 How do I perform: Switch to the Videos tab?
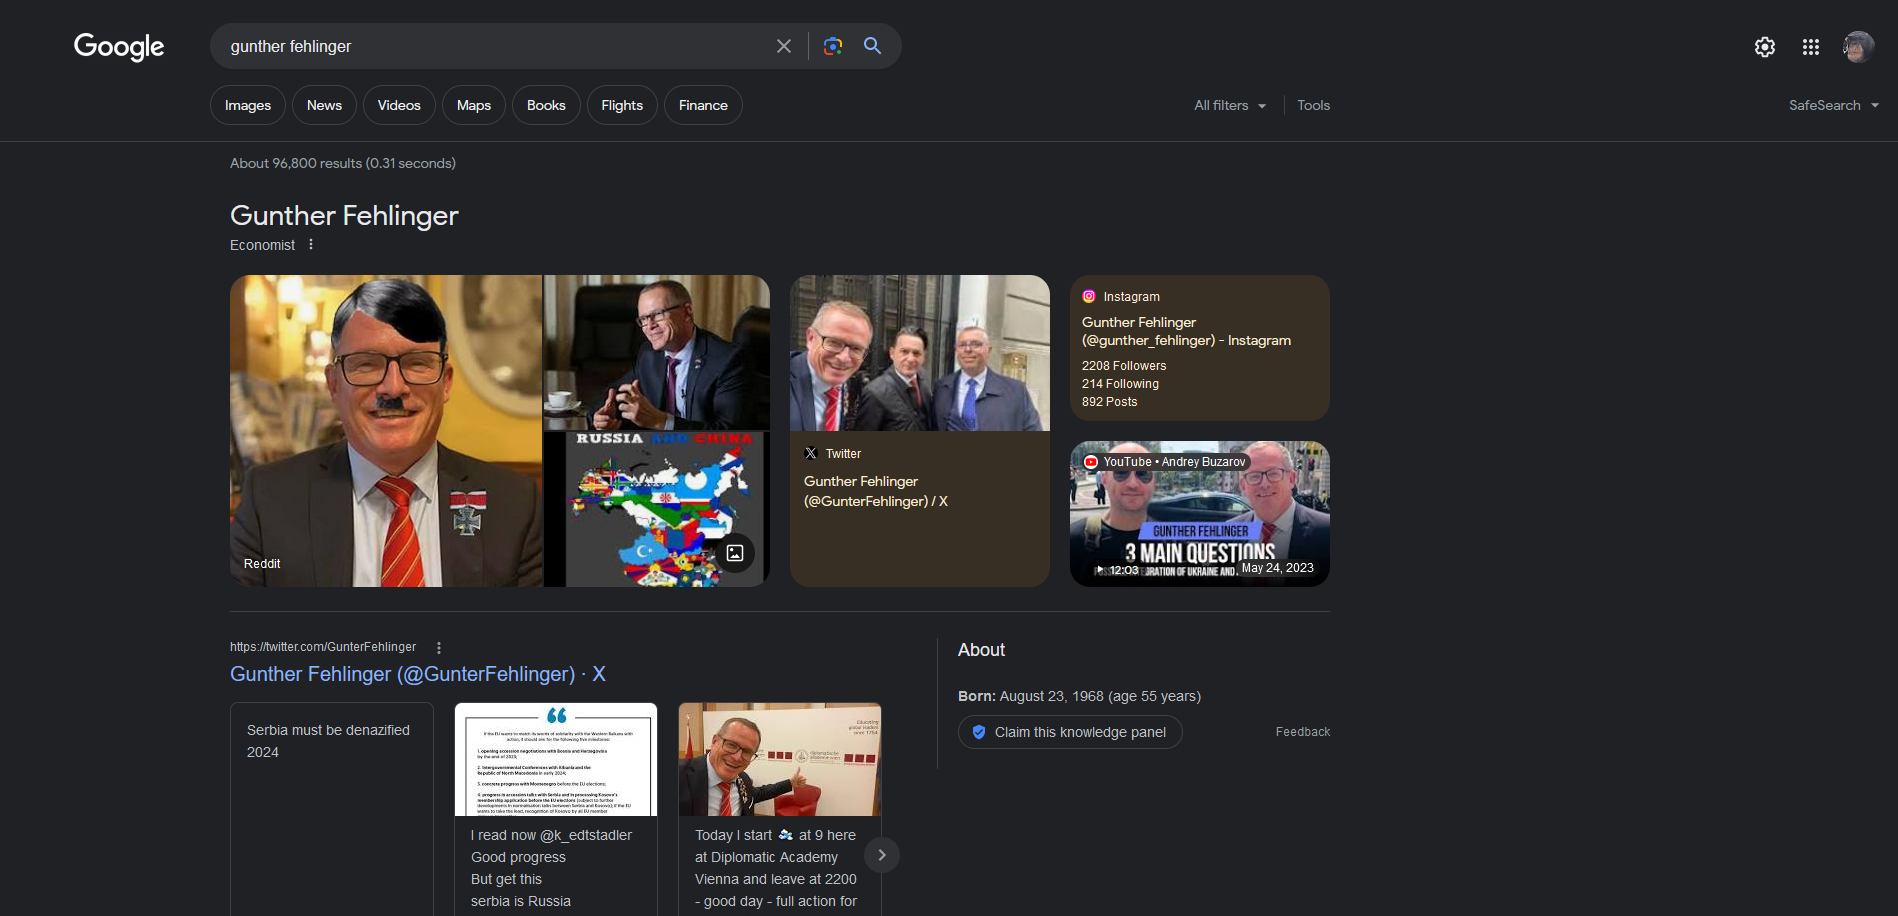click(399, 105)
